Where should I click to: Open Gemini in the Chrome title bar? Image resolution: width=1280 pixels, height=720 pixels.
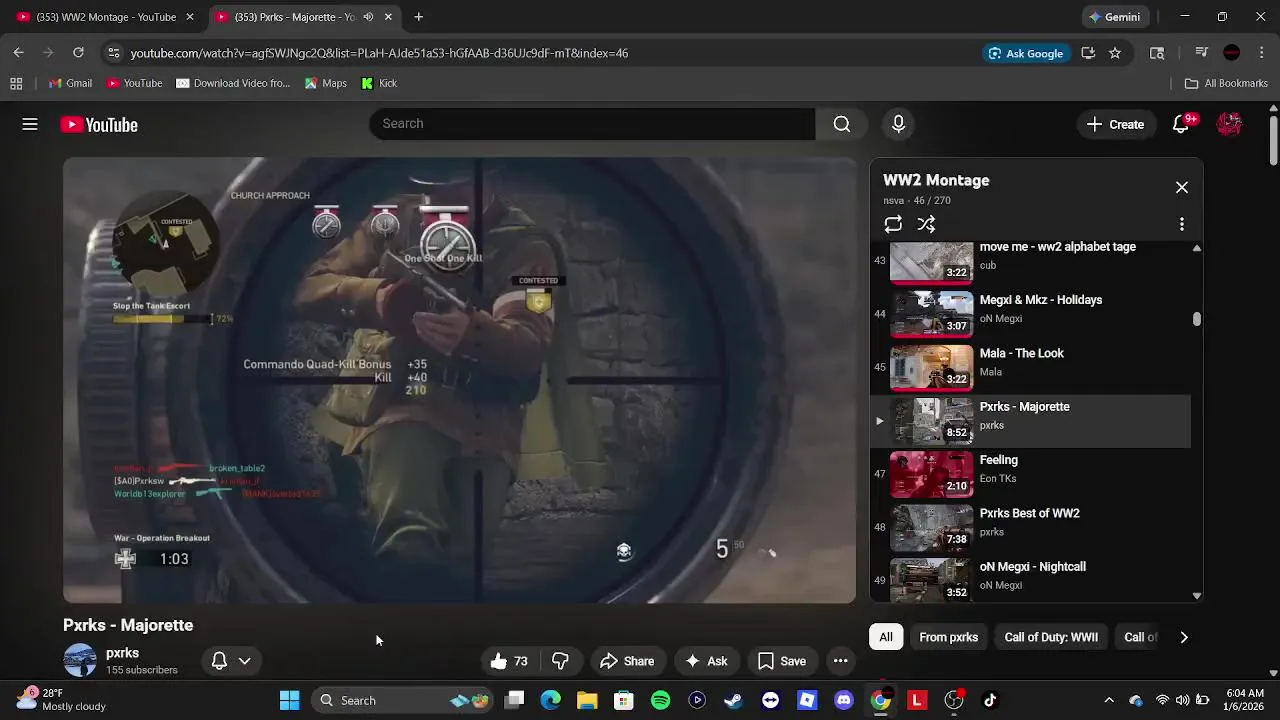pyautogui.click(x=1114, y=17)
